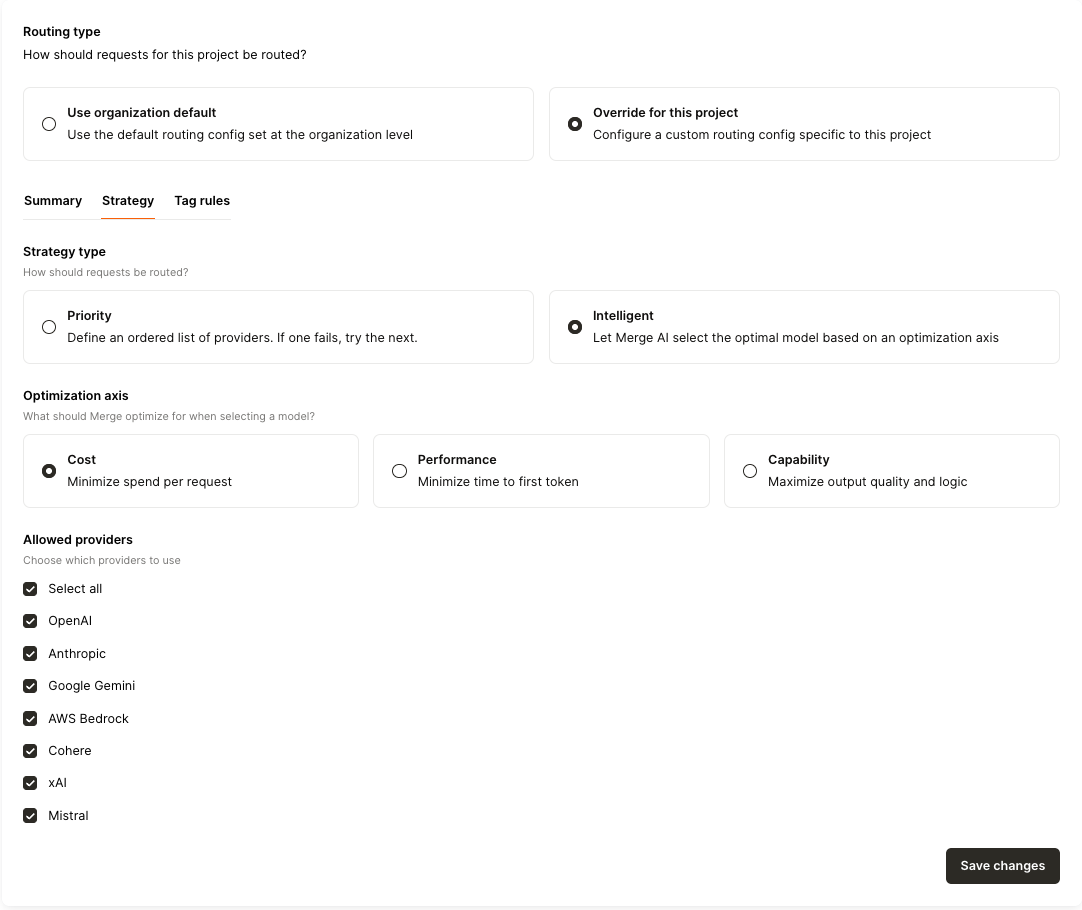Disable the Cohere provider
The image size is (1082, 910).
(30, 750)
